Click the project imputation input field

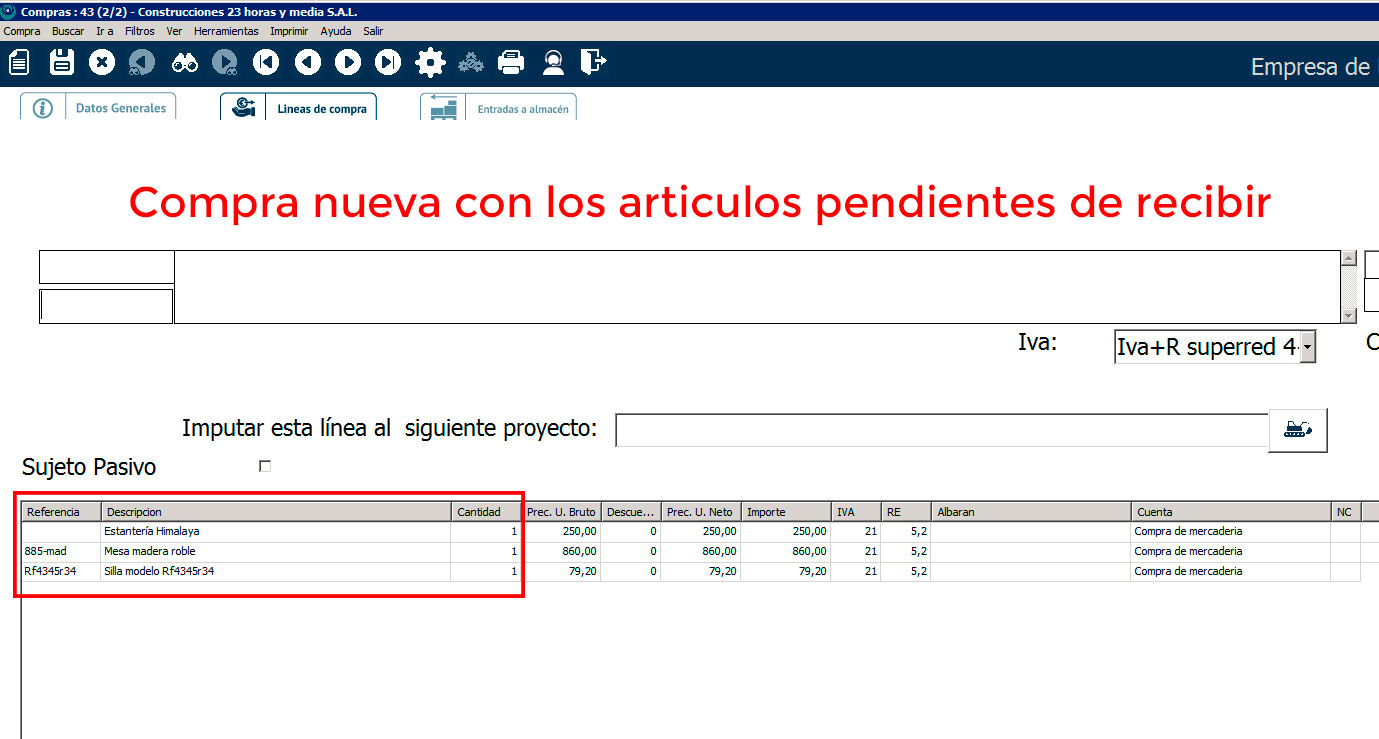pyautogui.click(x=941, y=430)
